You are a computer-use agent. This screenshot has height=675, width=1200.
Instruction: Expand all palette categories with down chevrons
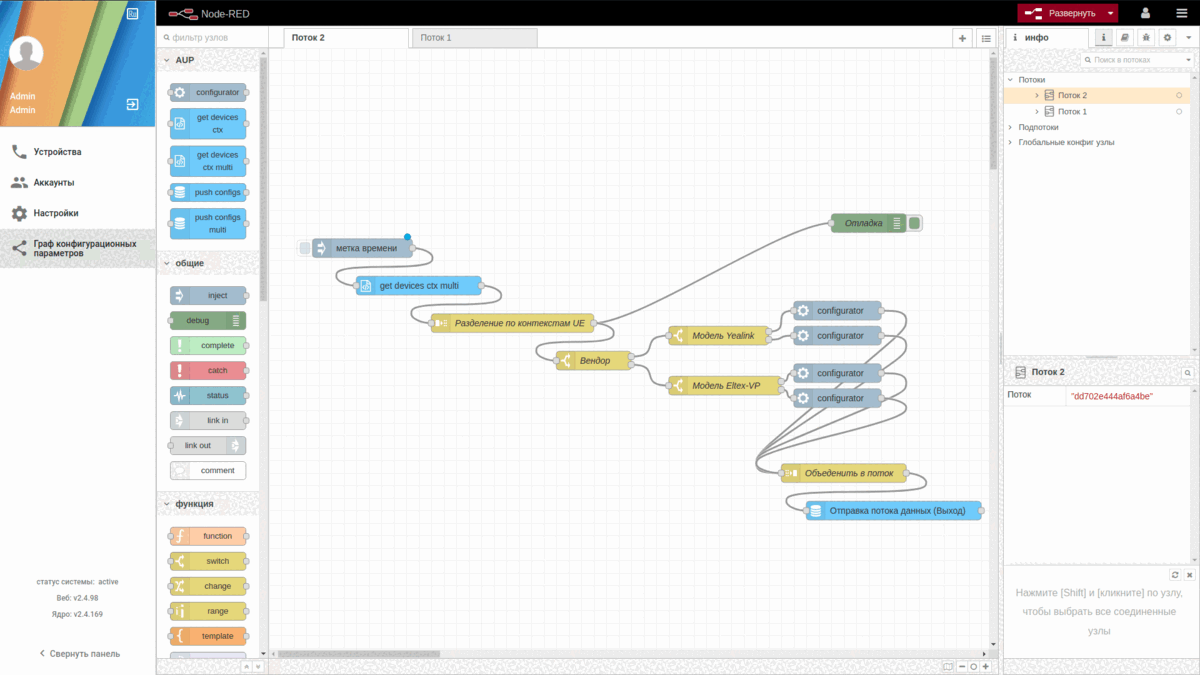coord(258,666)
